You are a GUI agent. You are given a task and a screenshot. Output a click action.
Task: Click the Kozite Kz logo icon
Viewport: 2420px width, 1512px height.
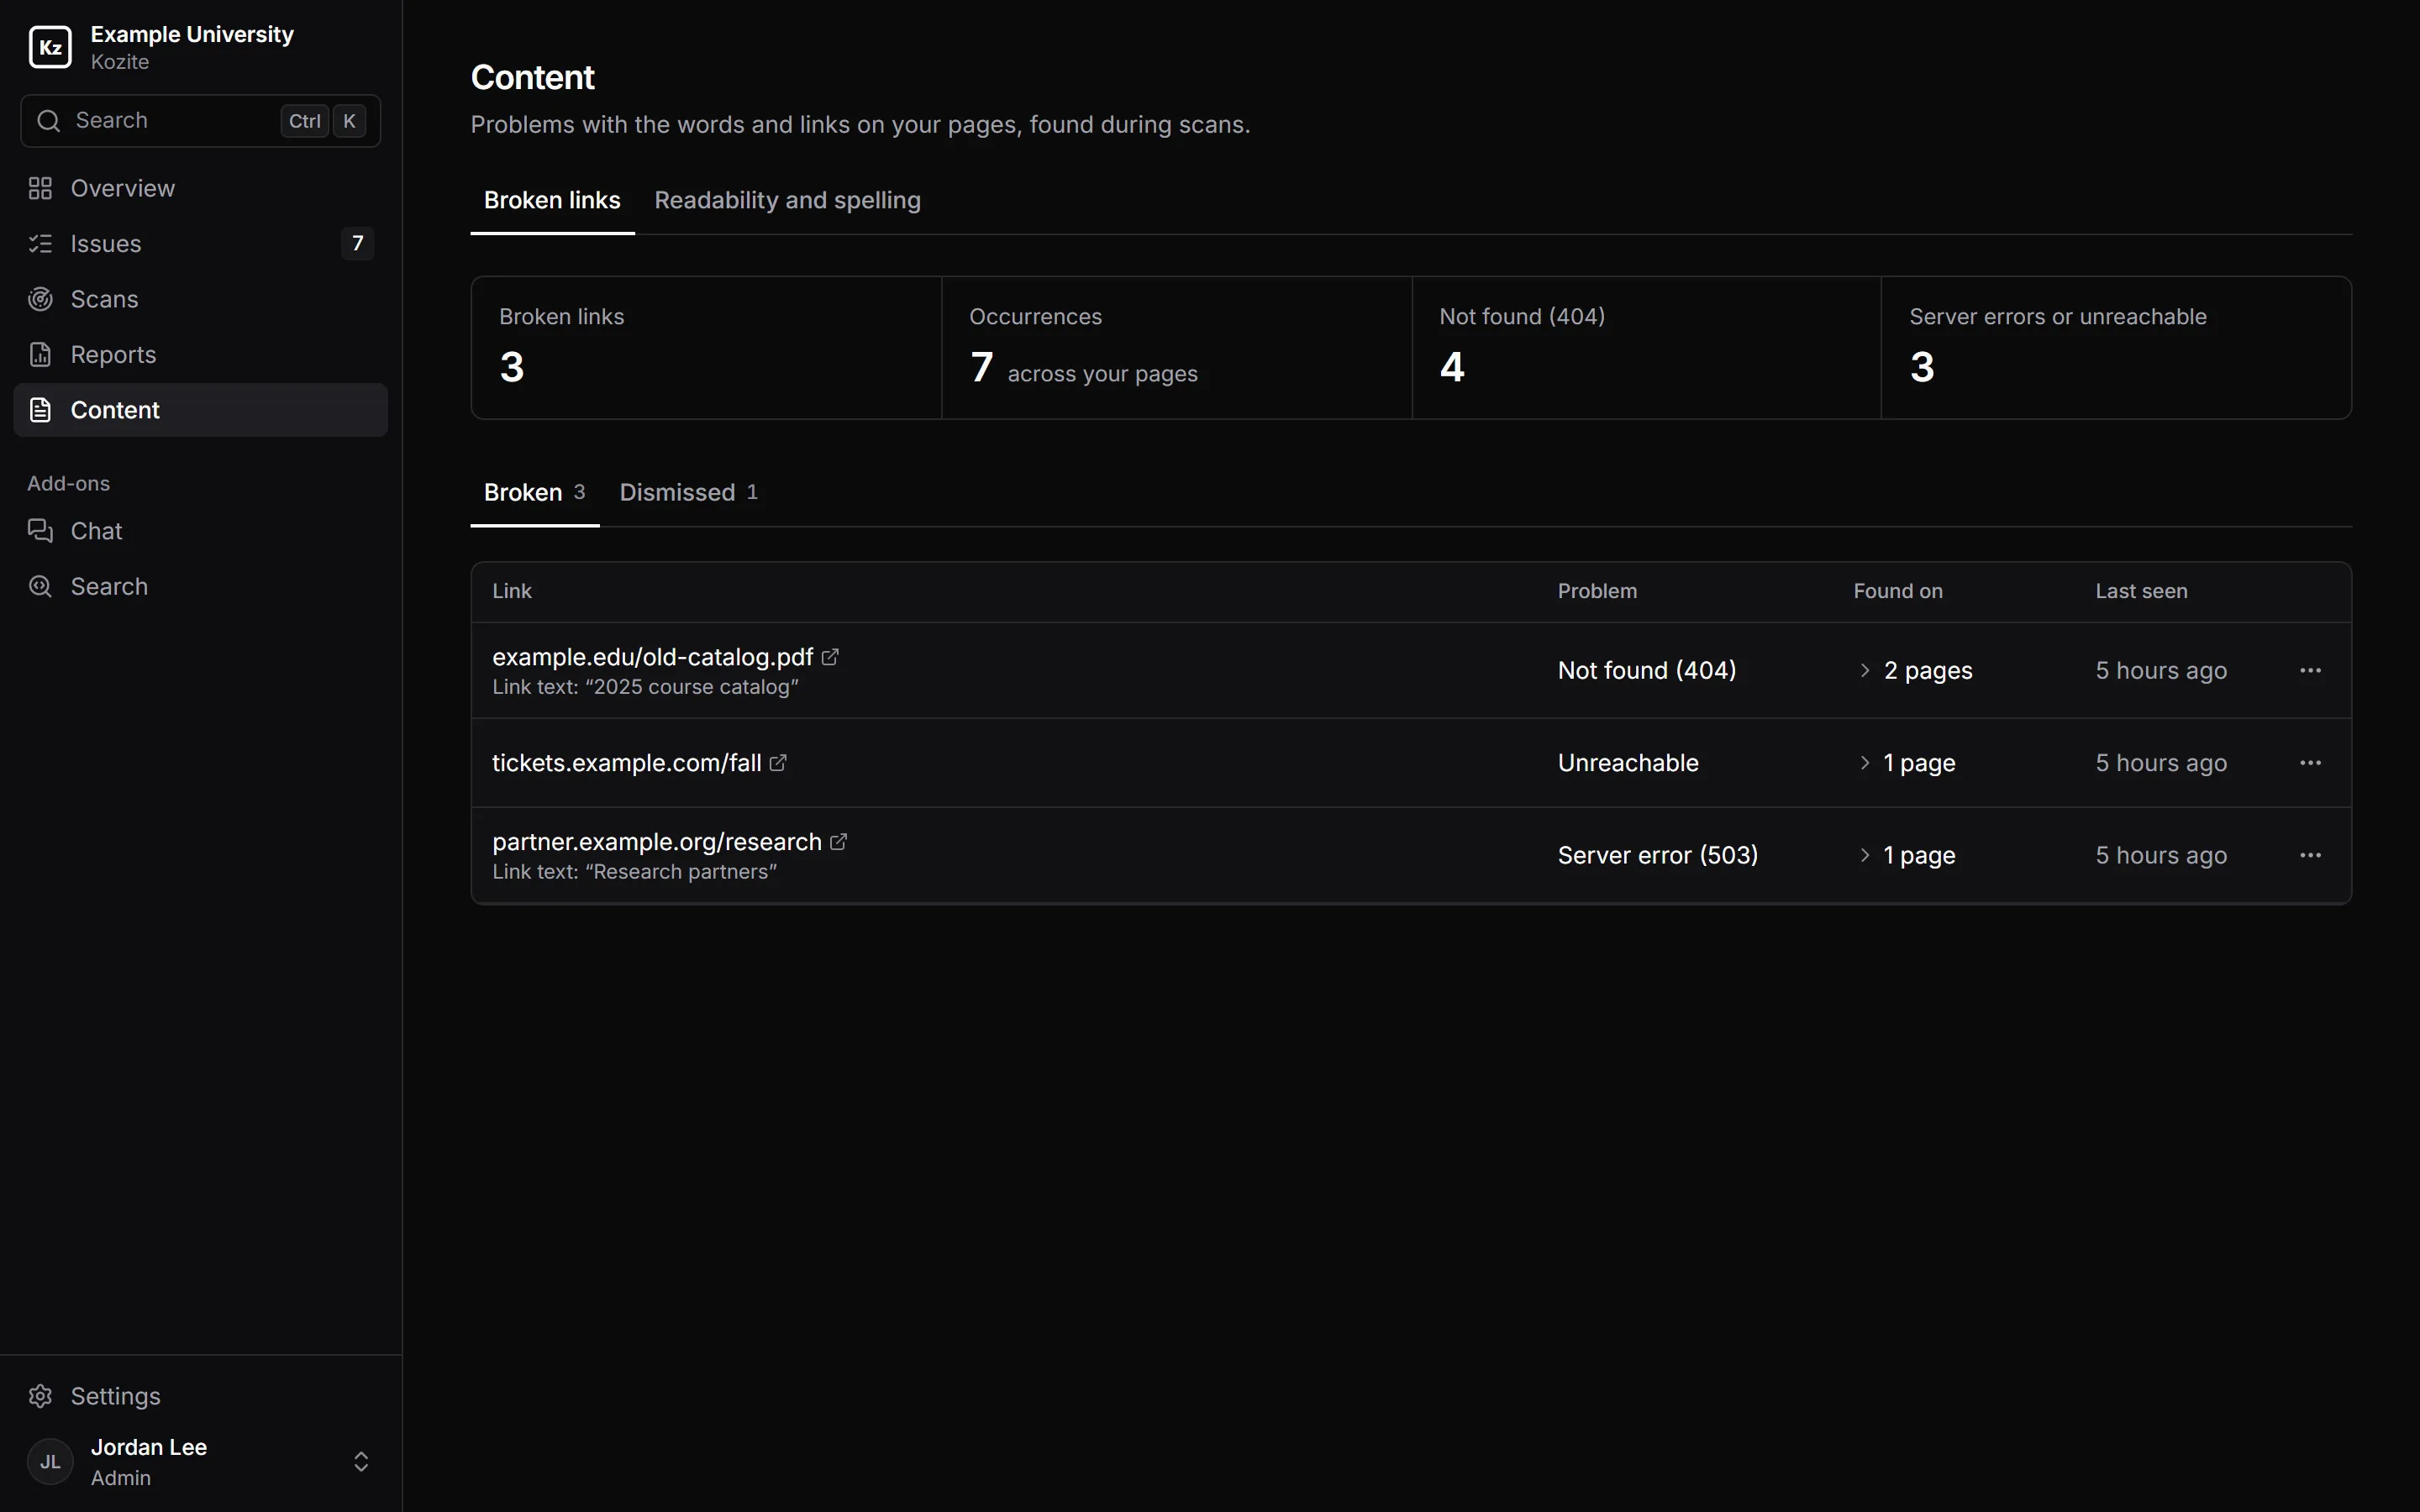click(x=50, y=47)
